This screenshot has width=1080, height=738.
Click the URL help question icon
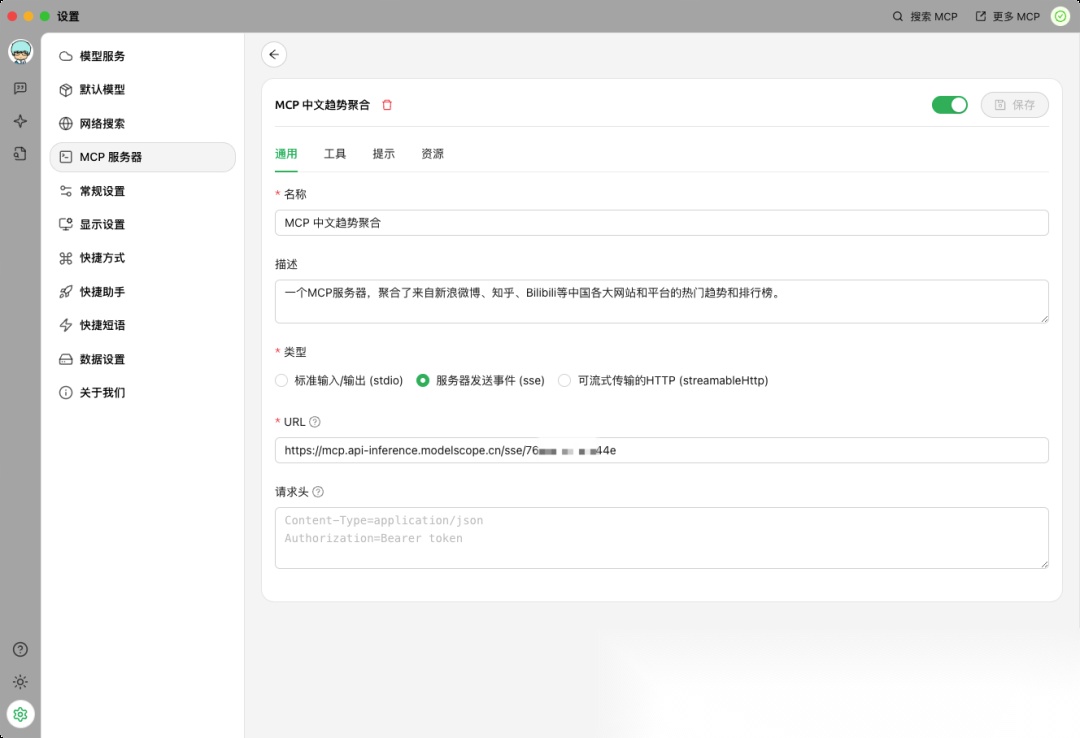pos(315,422)
